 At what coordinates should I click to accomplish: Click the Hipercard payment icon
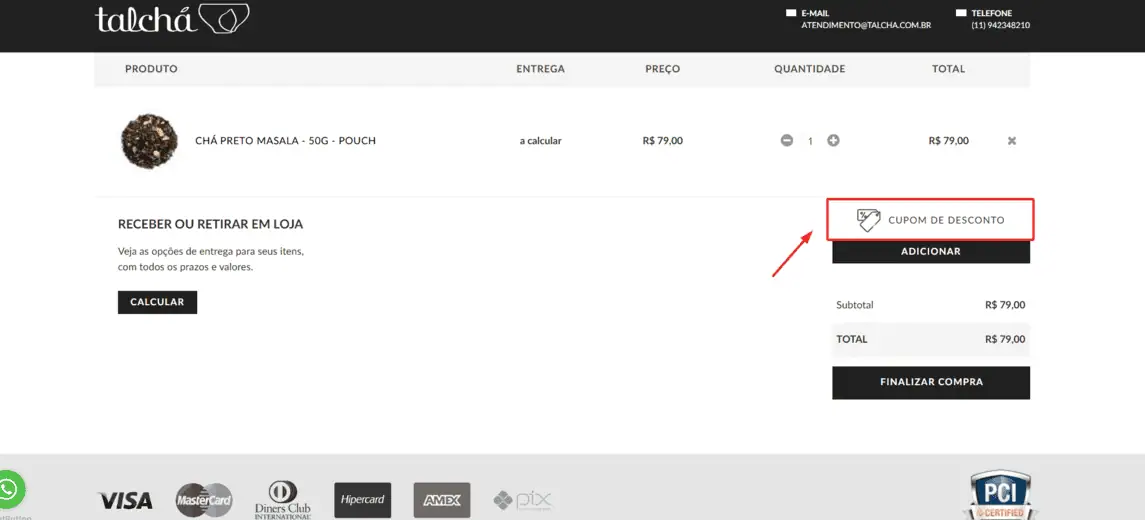pyautogui.click(x=362, y=500)
